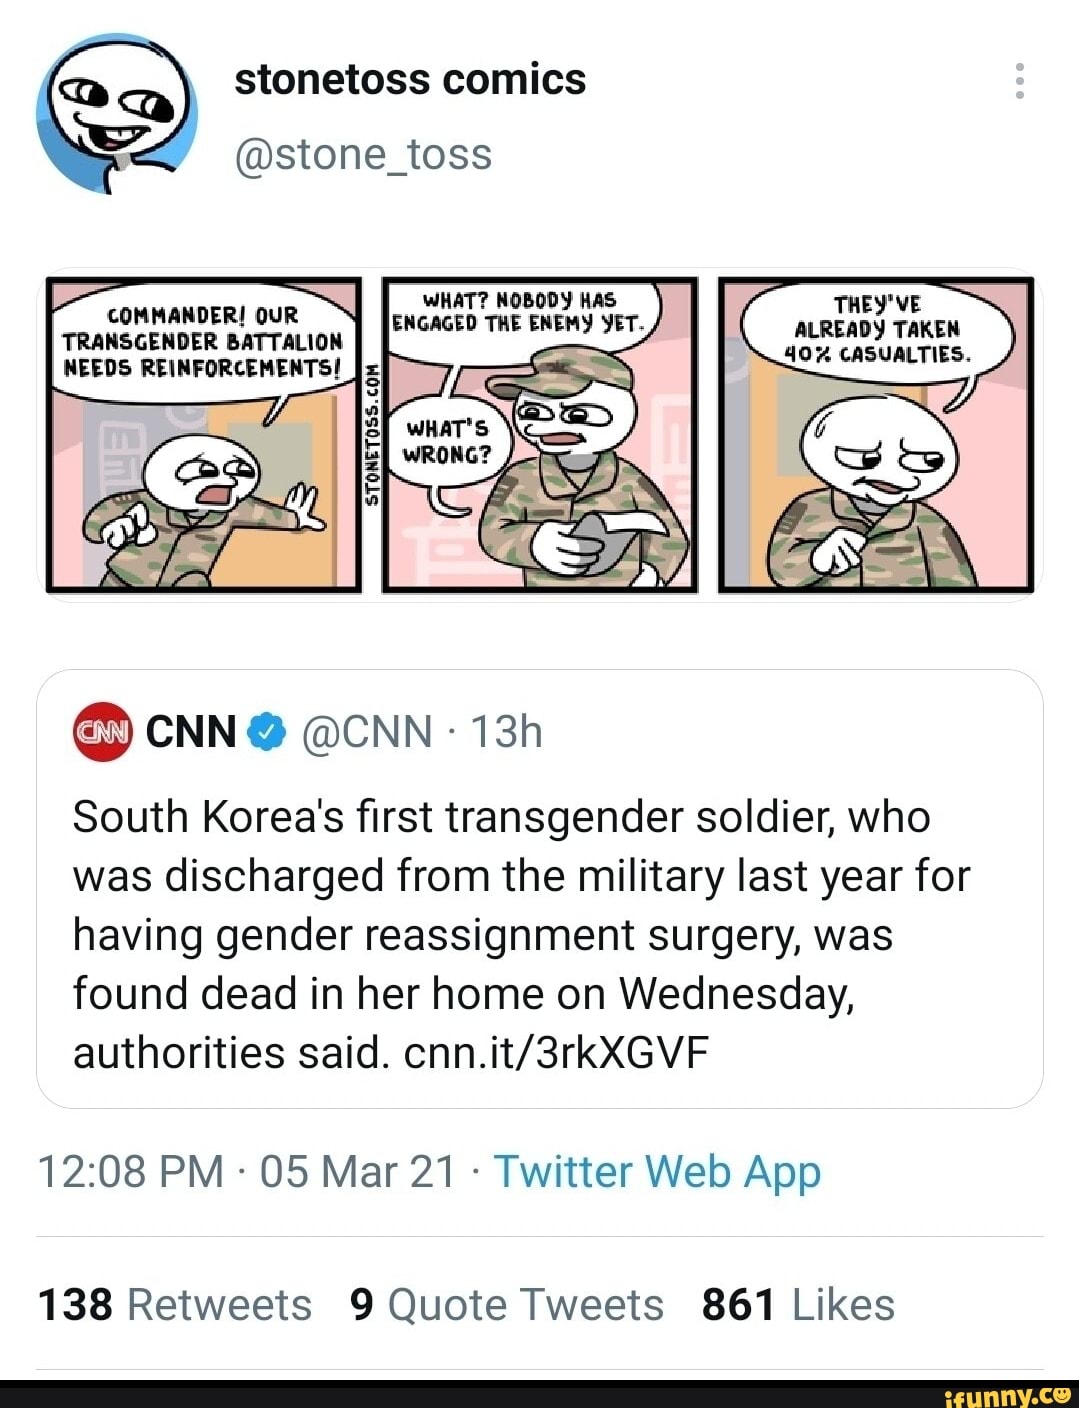1079x1408 pixels.
Task: Click the blue verified badge next to CNN
Action: tap(266, 732)
